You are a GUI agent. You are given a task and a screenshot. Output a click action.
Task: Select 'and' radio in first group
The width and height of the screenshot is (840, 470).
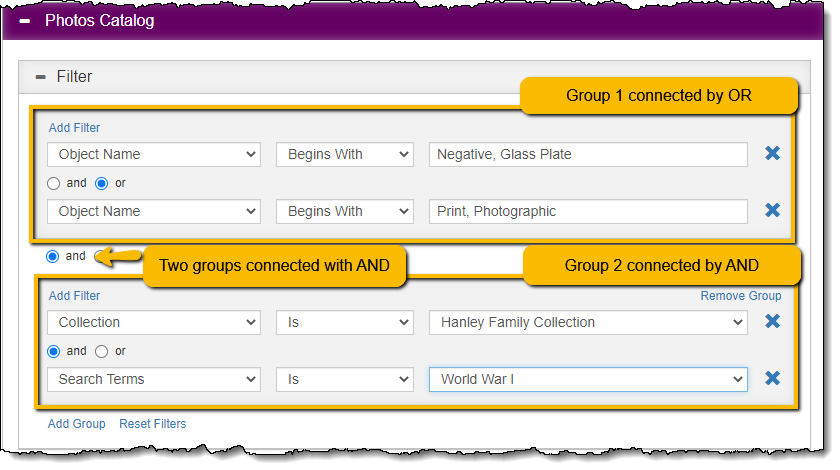point(54,184)
